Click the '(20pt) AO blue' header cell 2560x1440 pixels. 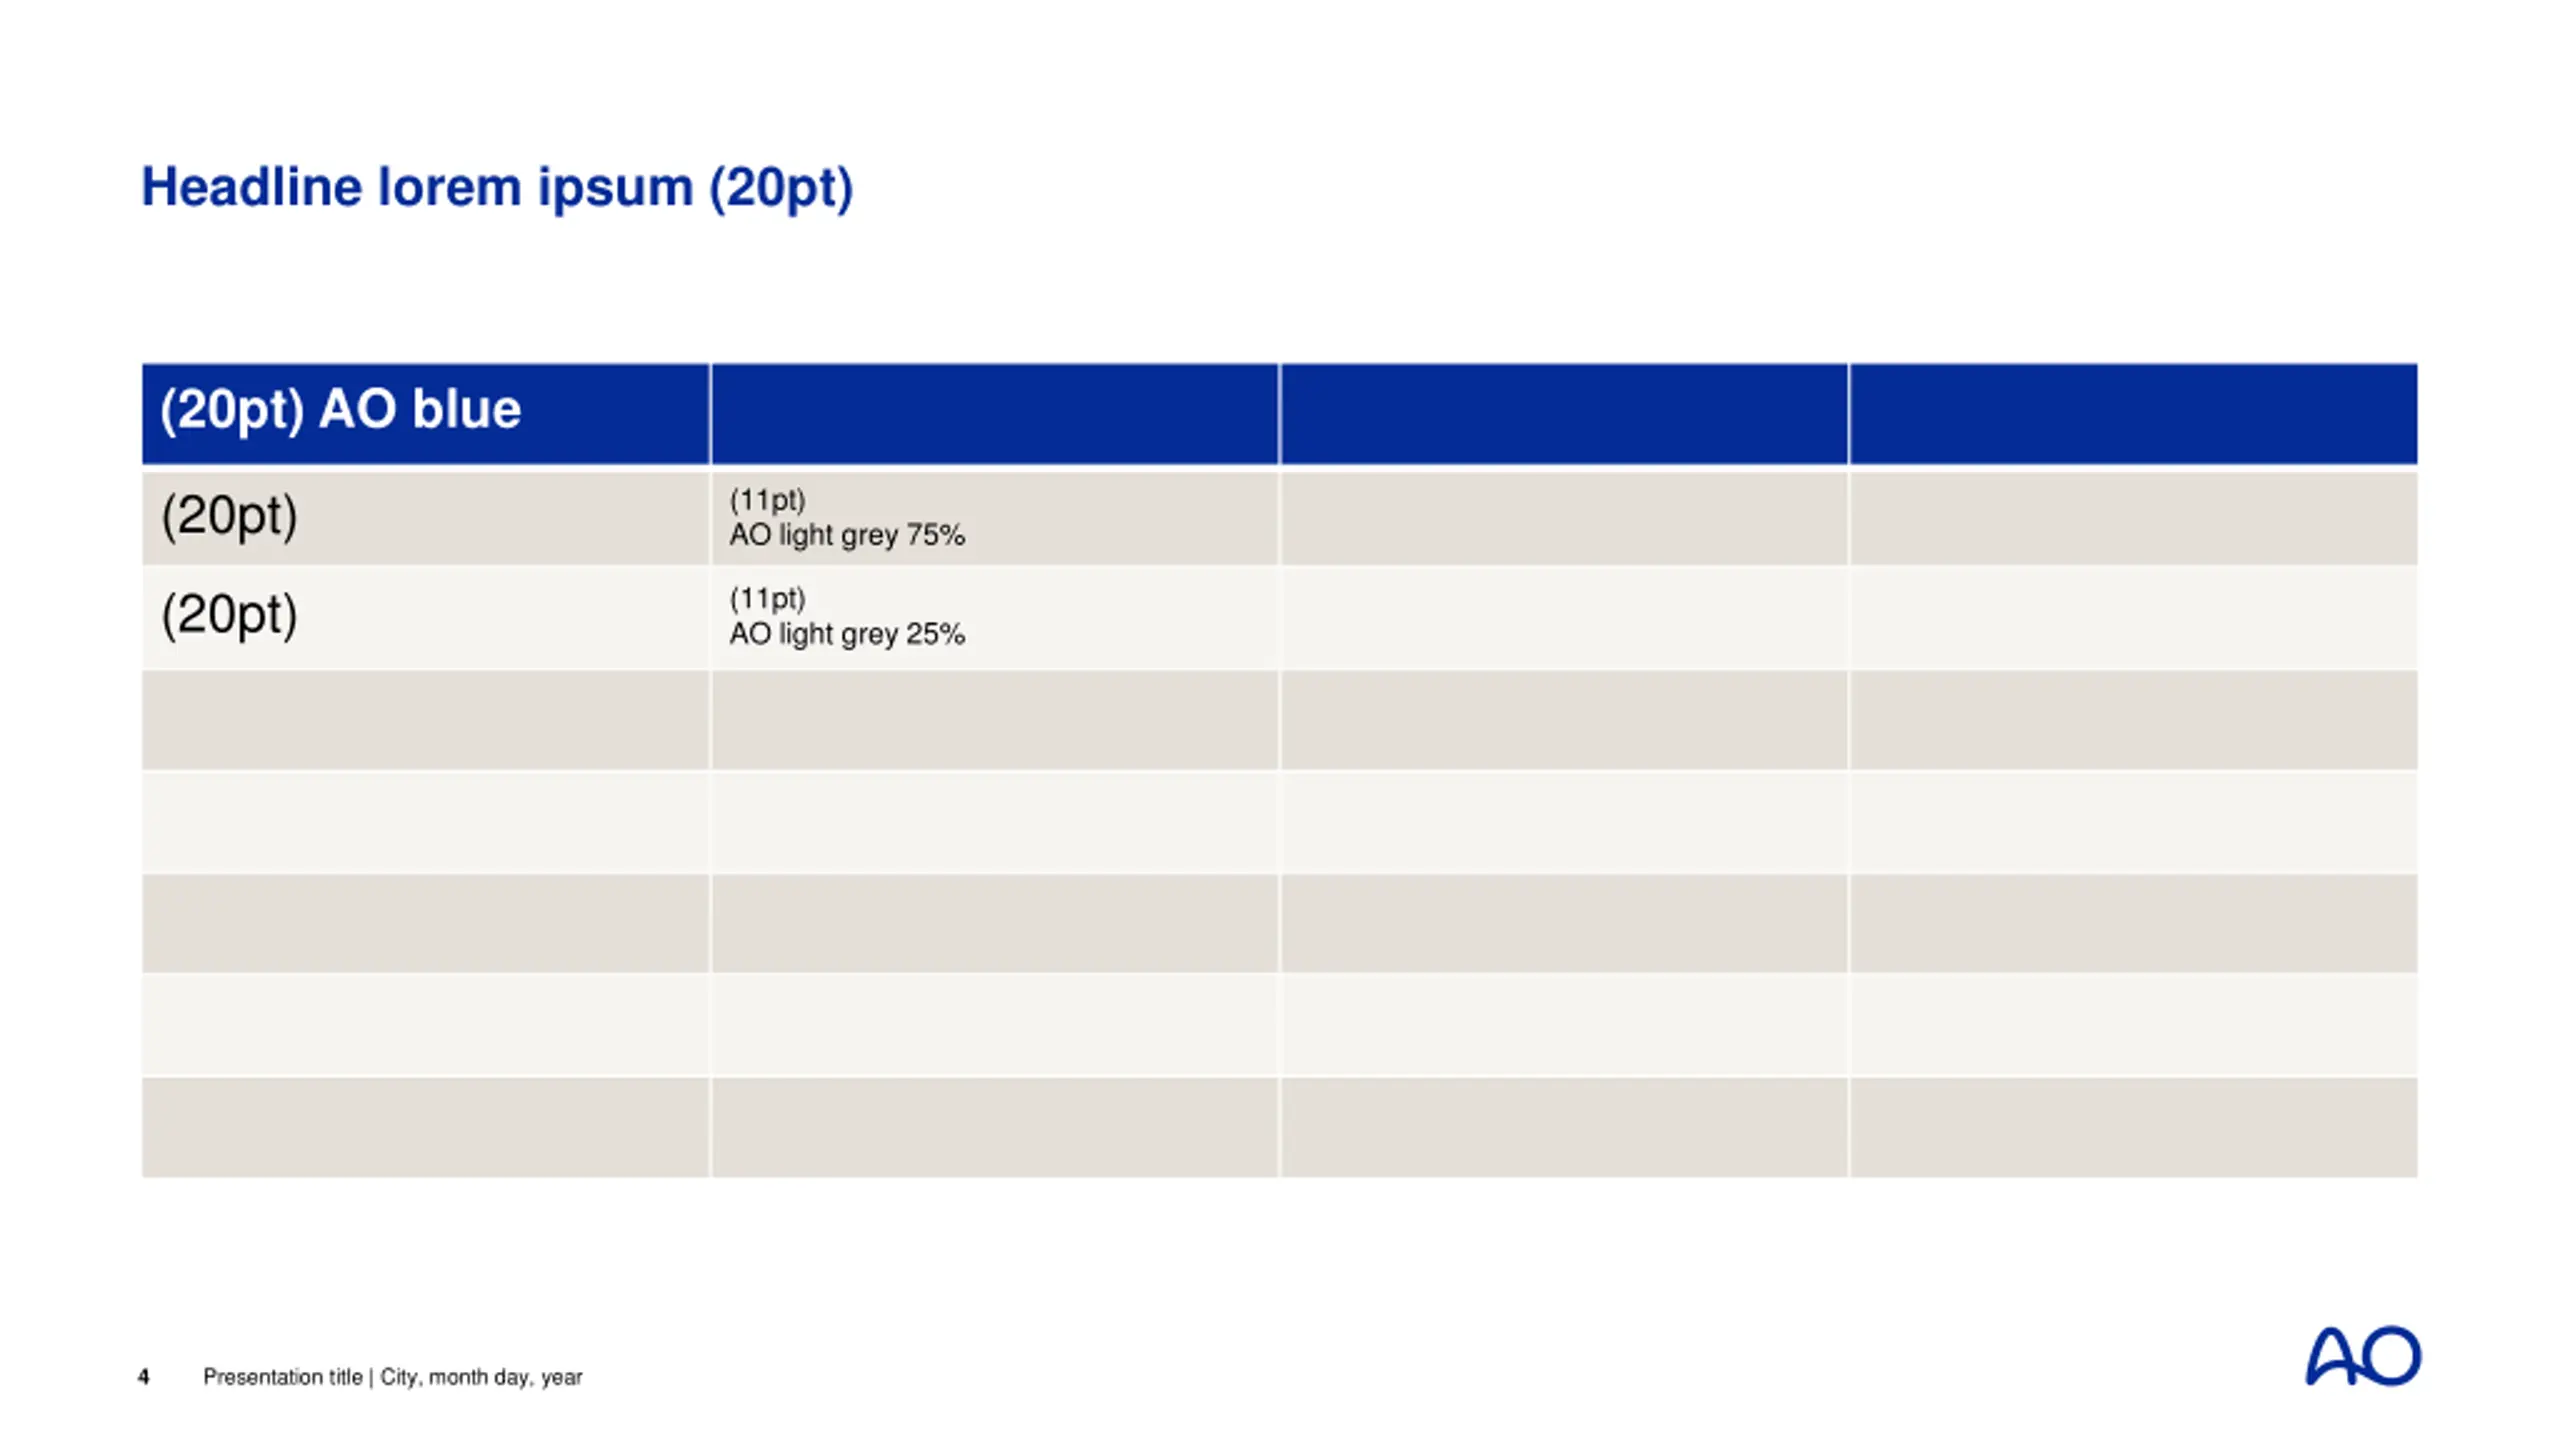(x=426, y=414)
